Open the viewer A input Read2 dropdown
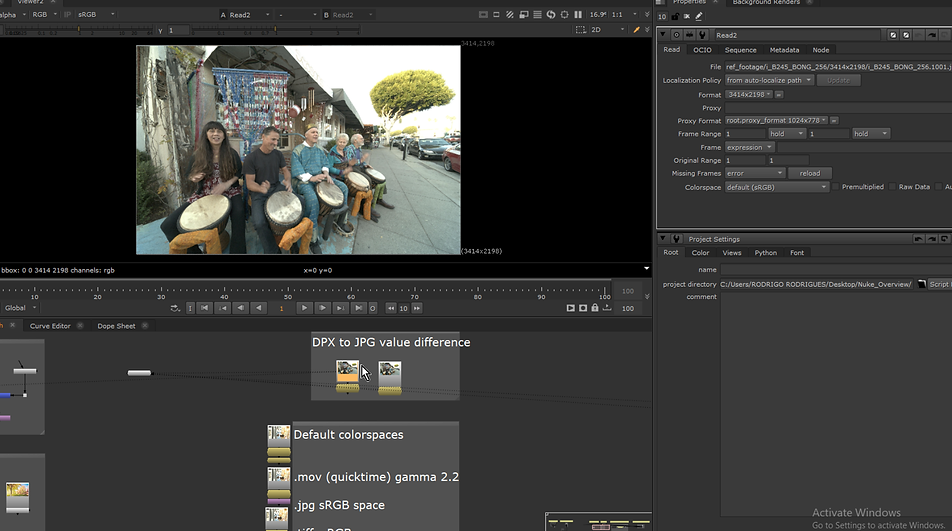Image resolution: width=952 pixels, height=531 pixels. (x=245, y=15)
